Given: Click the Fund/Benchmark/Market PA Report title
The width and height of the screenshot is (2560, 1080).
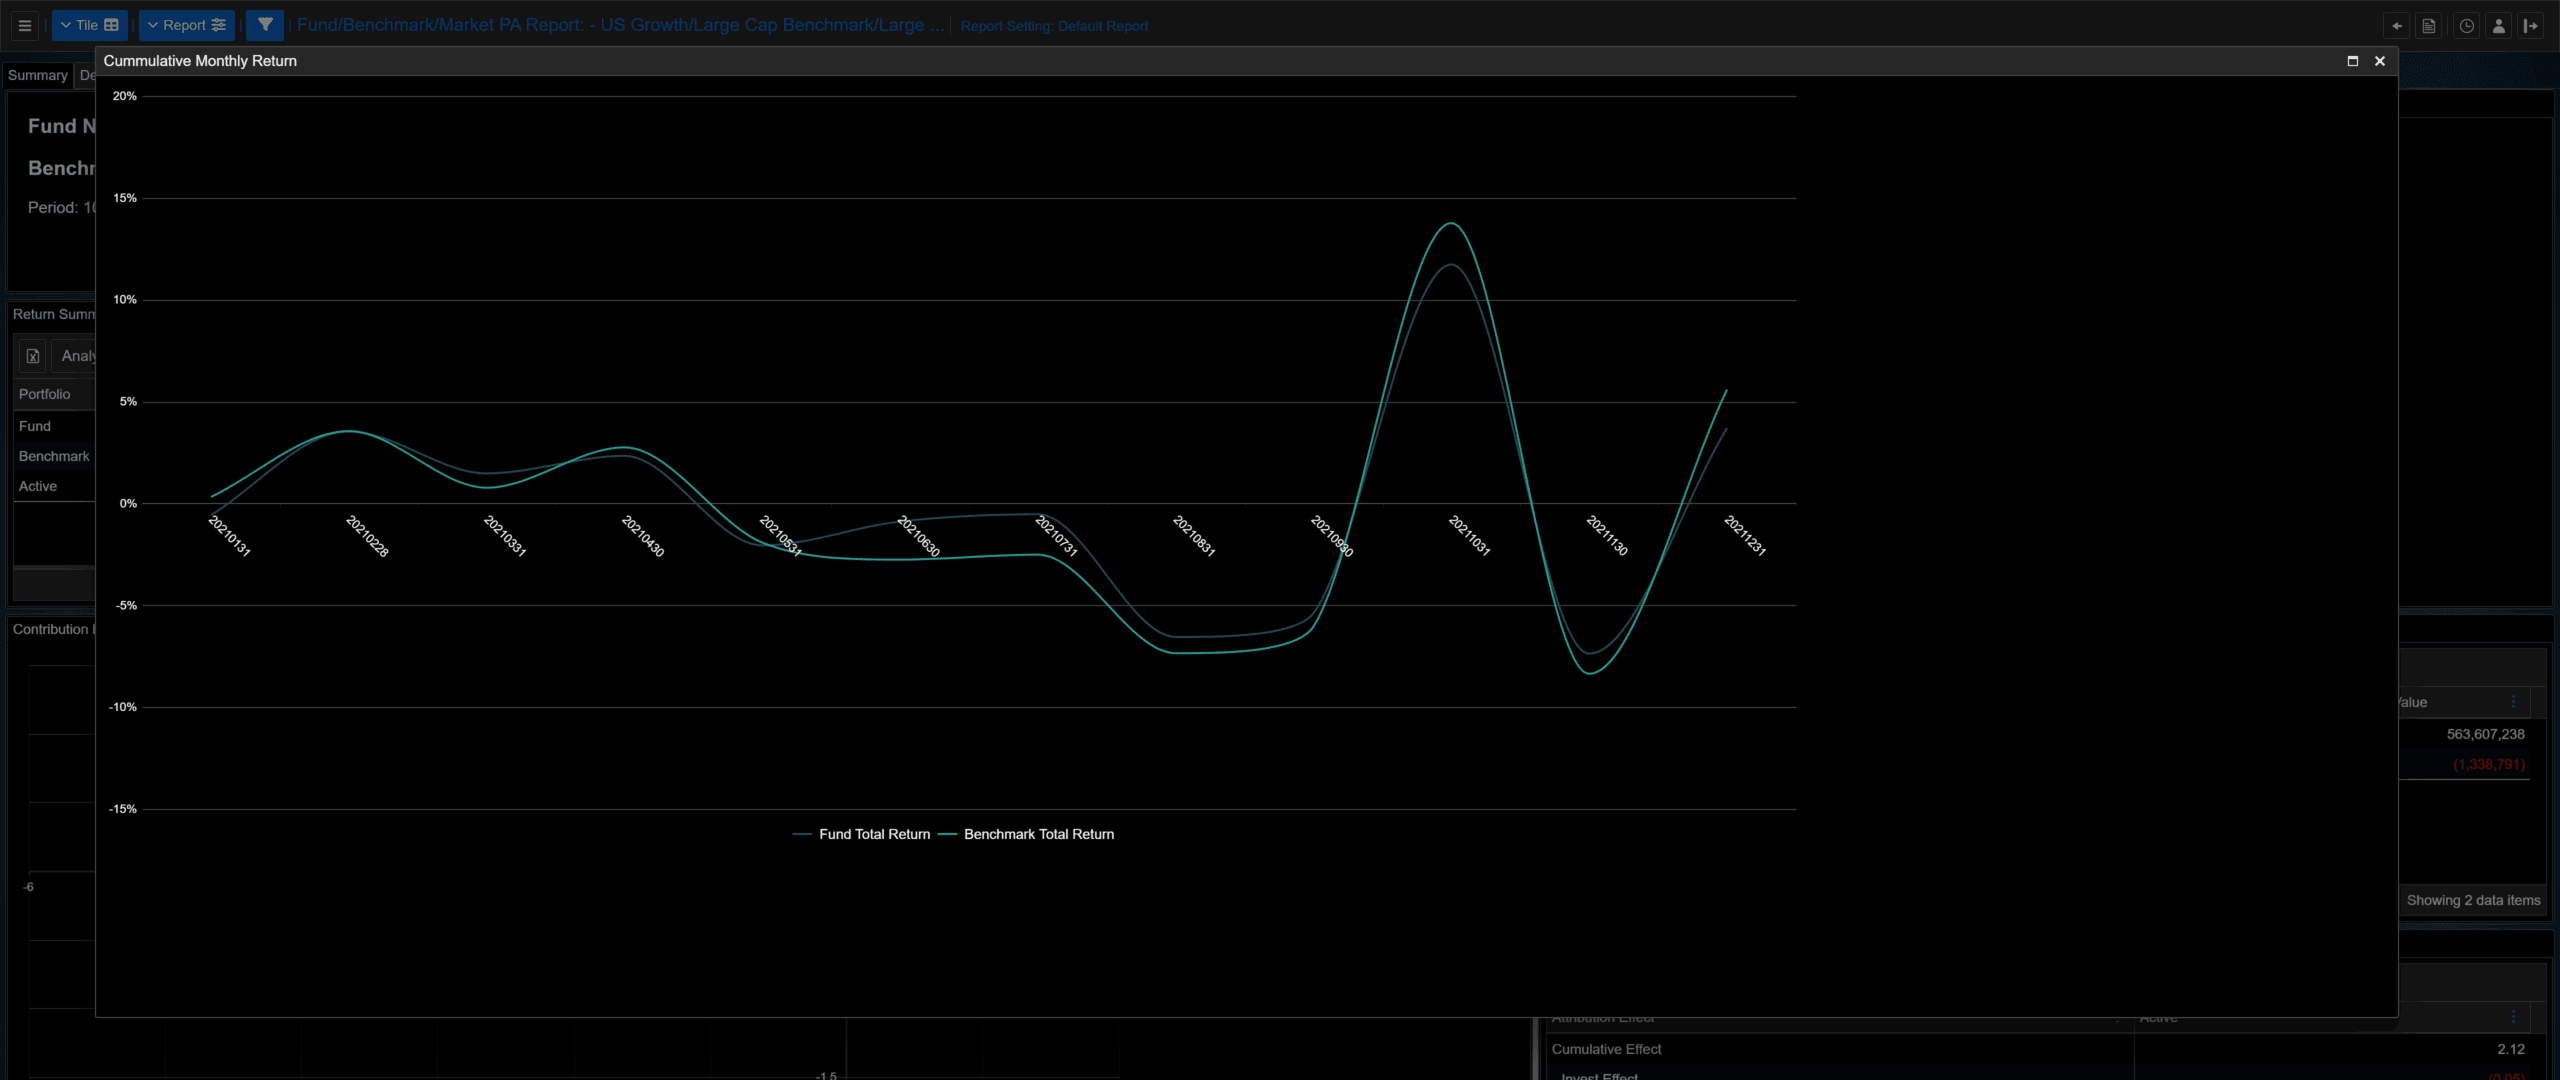Looking at the screenshot, I should tap(620, 25).
